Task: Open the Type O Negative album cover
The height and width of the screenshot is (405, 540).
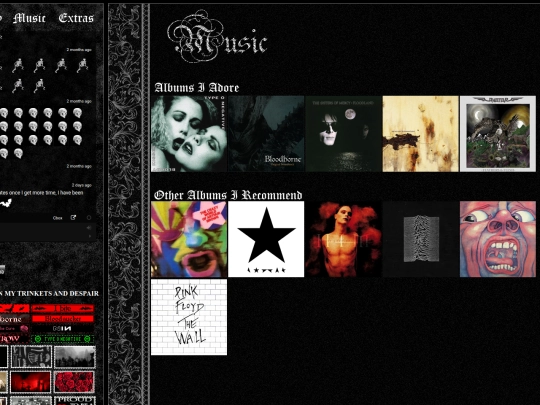Action: (x=189, y=134)
